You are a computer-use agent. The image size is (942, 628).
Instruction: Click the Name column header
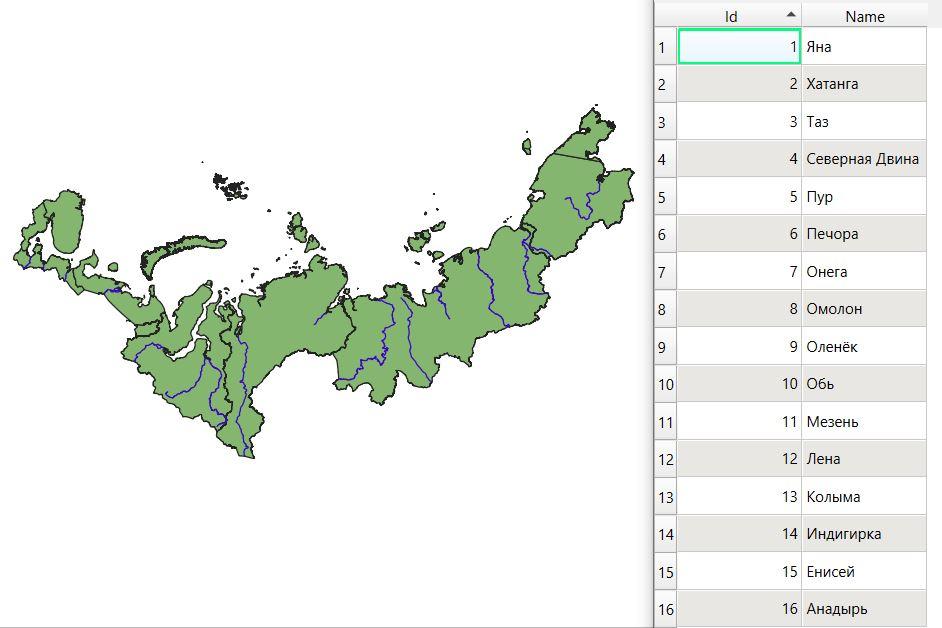(864, 16)
